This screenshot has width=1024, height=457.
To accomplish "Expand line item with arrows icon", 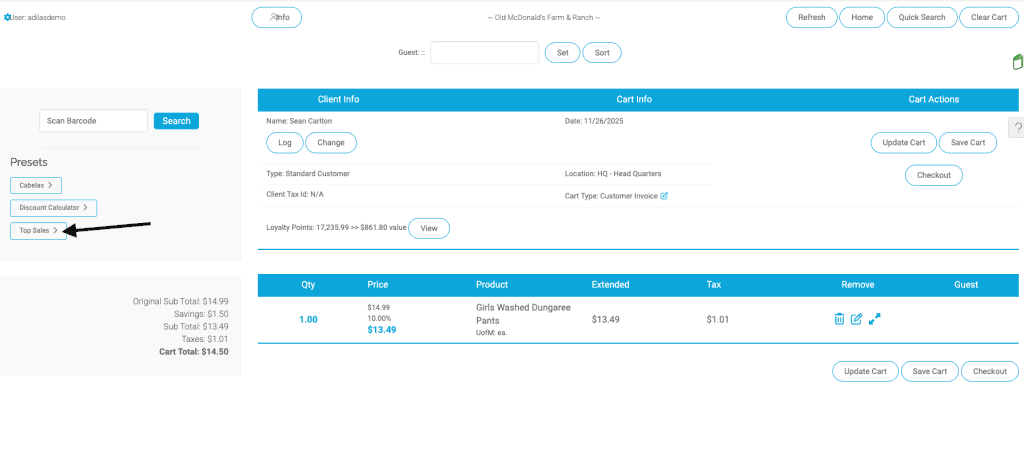I will click(874, 319).
